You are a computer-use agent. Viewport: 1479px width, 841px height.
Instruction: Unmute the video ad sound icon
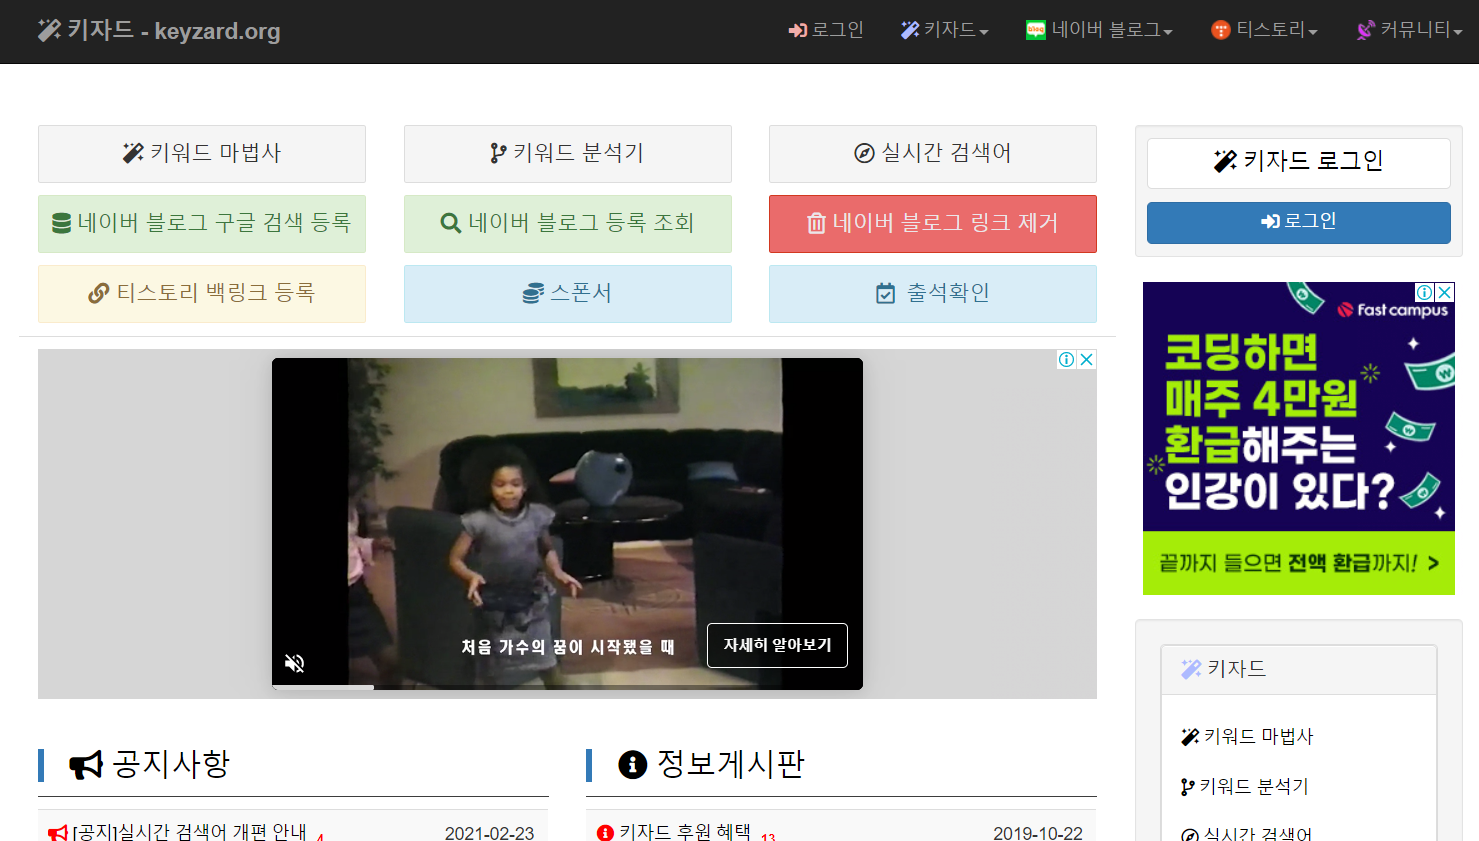[x=294, y=663]
